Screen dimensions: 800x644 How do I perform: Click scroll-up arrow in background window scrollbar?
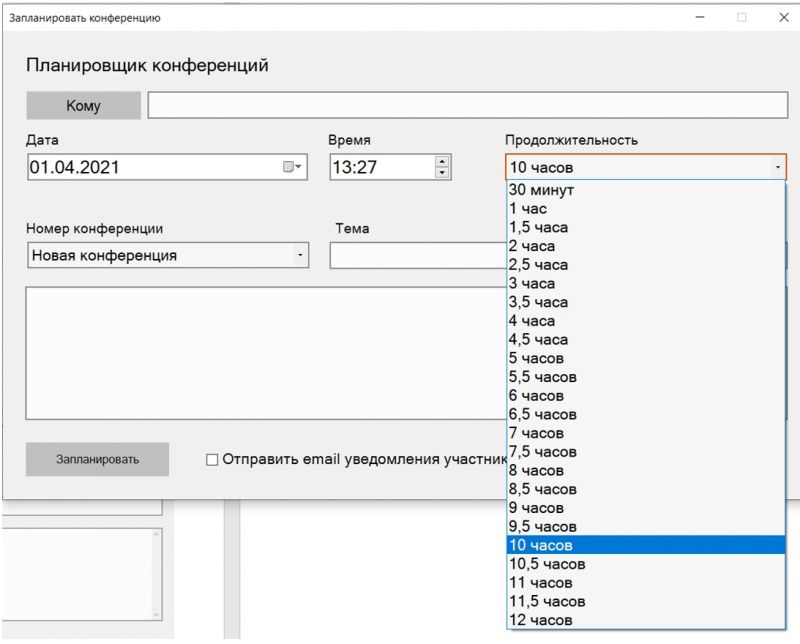click(156, 534)
